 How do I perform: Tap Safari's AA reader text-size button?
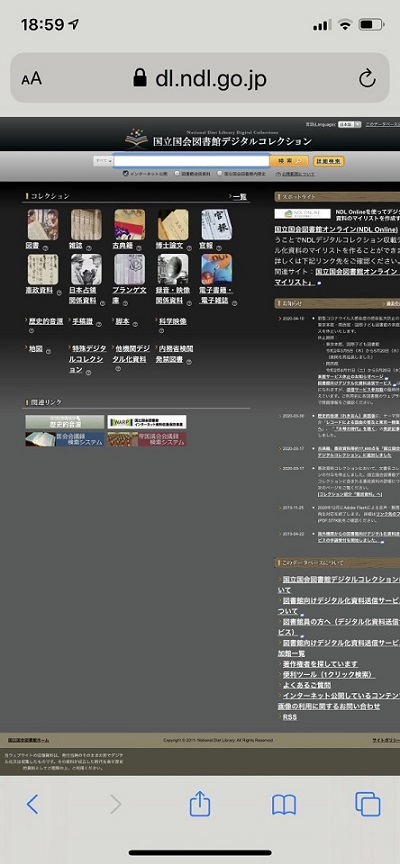[x=31, y=79]
